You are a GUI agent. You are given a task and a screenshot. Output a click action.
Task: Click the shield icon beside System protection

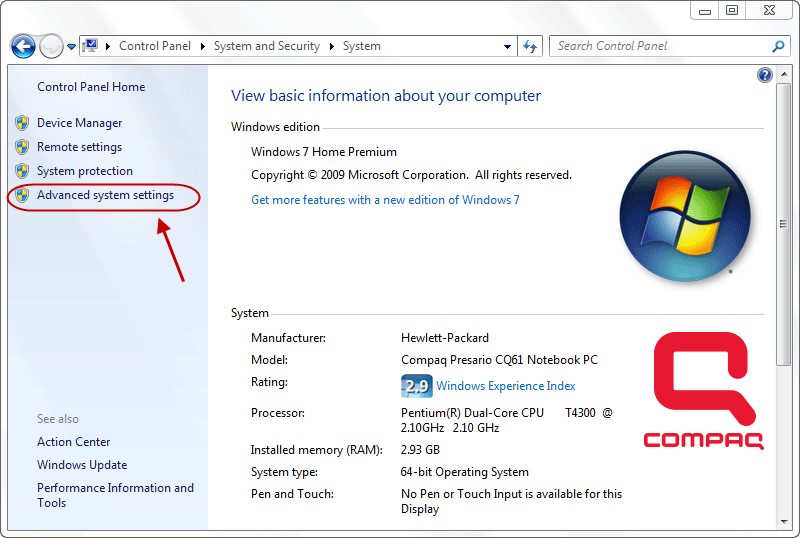22,171
